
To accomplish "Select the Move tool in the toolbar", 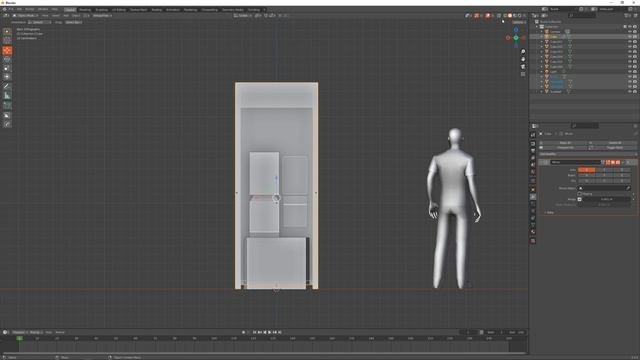I will [x=7, y=50].
